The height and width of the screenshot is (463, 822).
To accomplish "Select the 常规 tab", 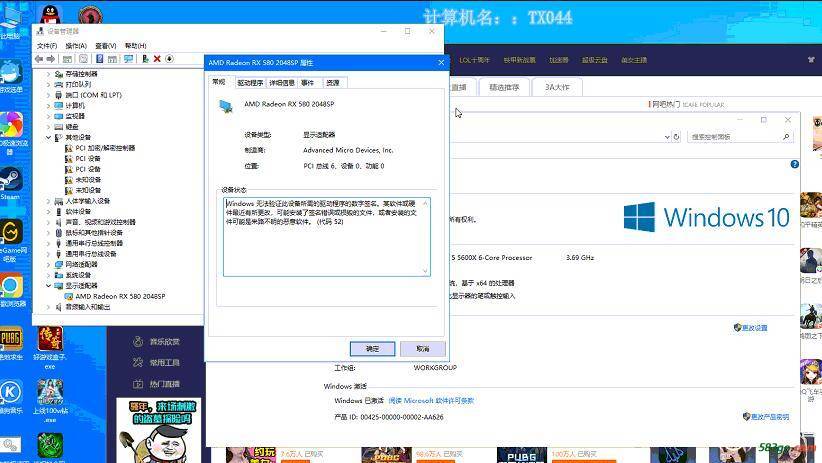I will pos(219,82).
